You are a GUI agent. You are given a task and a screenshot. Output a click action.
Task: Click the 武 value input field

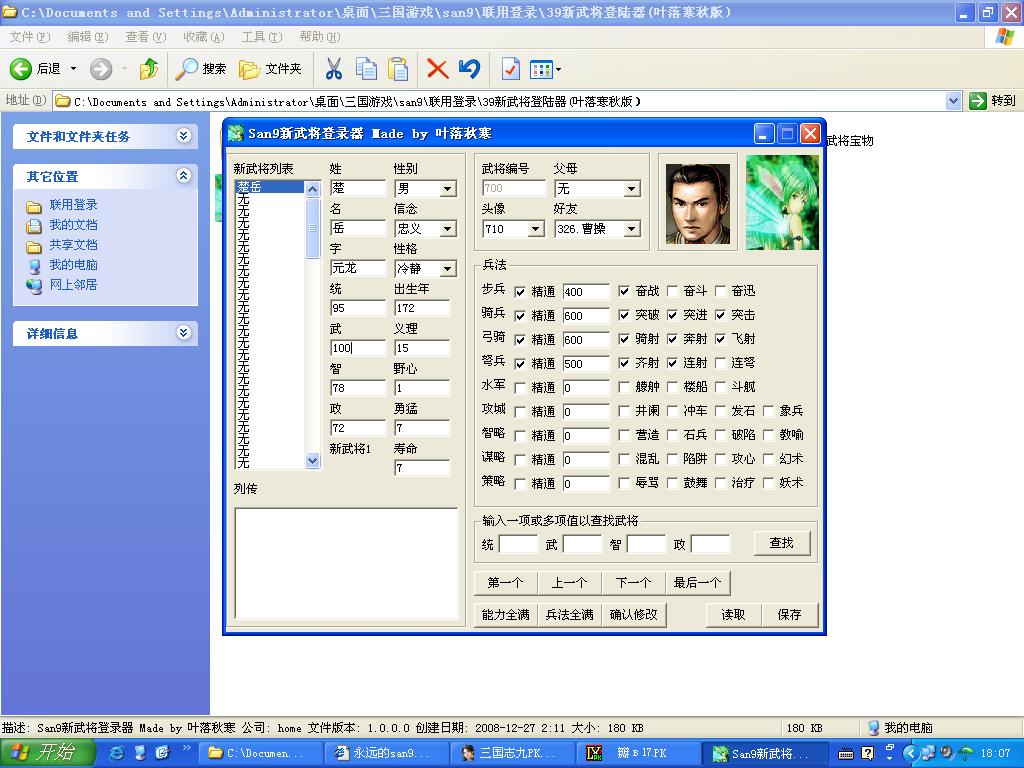[x=358, y=348]
